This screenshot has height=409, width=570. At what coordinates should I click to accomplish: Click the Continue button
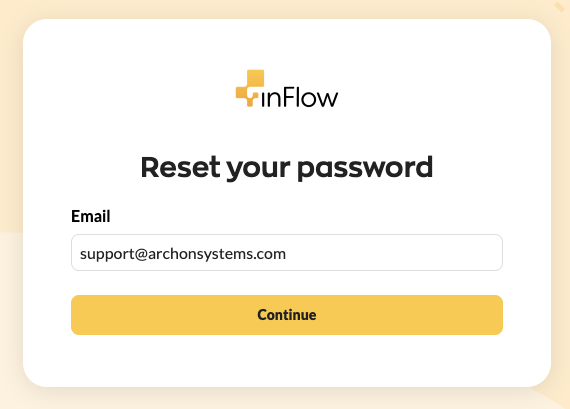coord(287,315)
